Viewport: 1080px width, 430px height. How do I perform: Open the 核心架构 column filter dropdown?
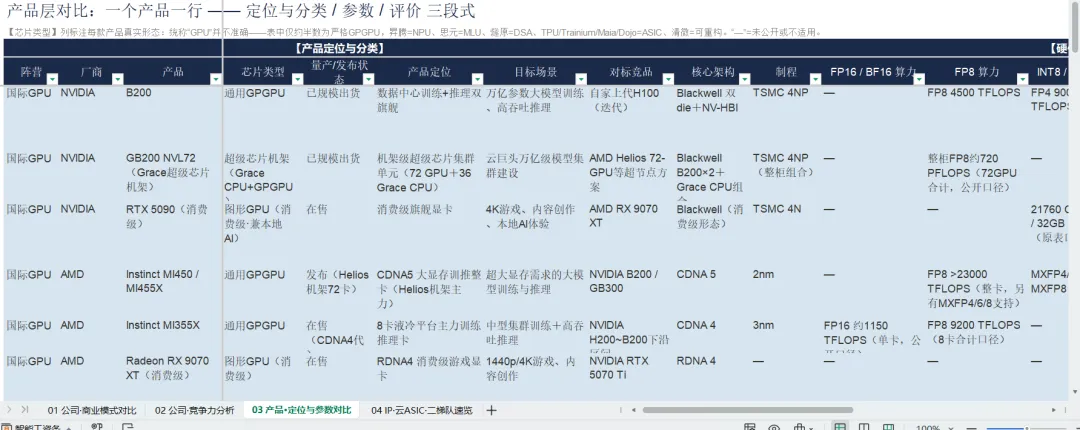tap(744, 79)
